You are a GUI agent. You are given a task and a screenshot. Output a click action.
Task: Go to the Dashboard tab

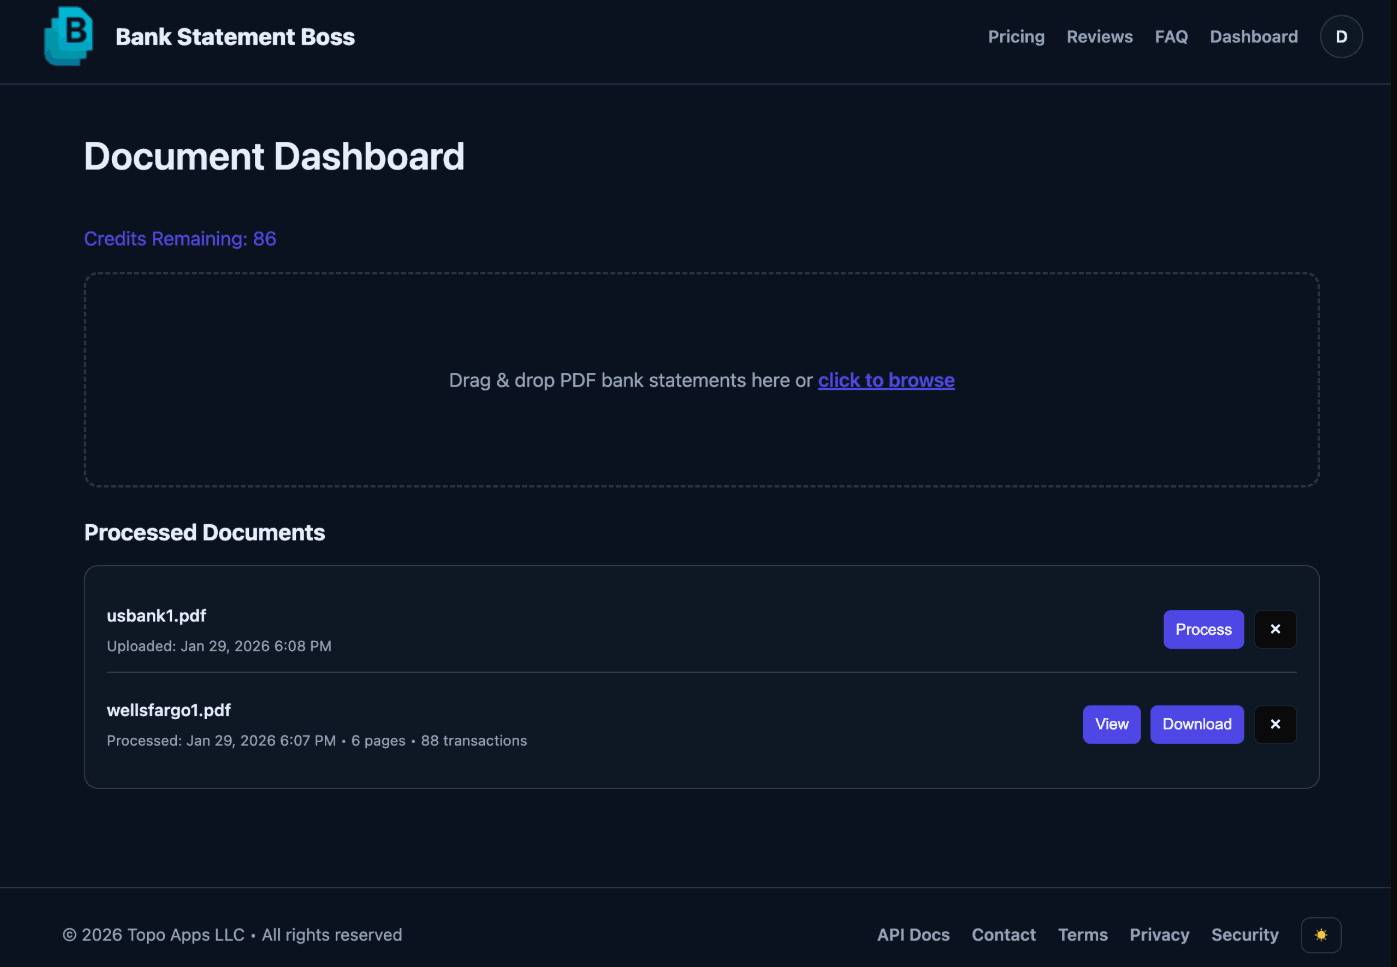(1254, 36)
